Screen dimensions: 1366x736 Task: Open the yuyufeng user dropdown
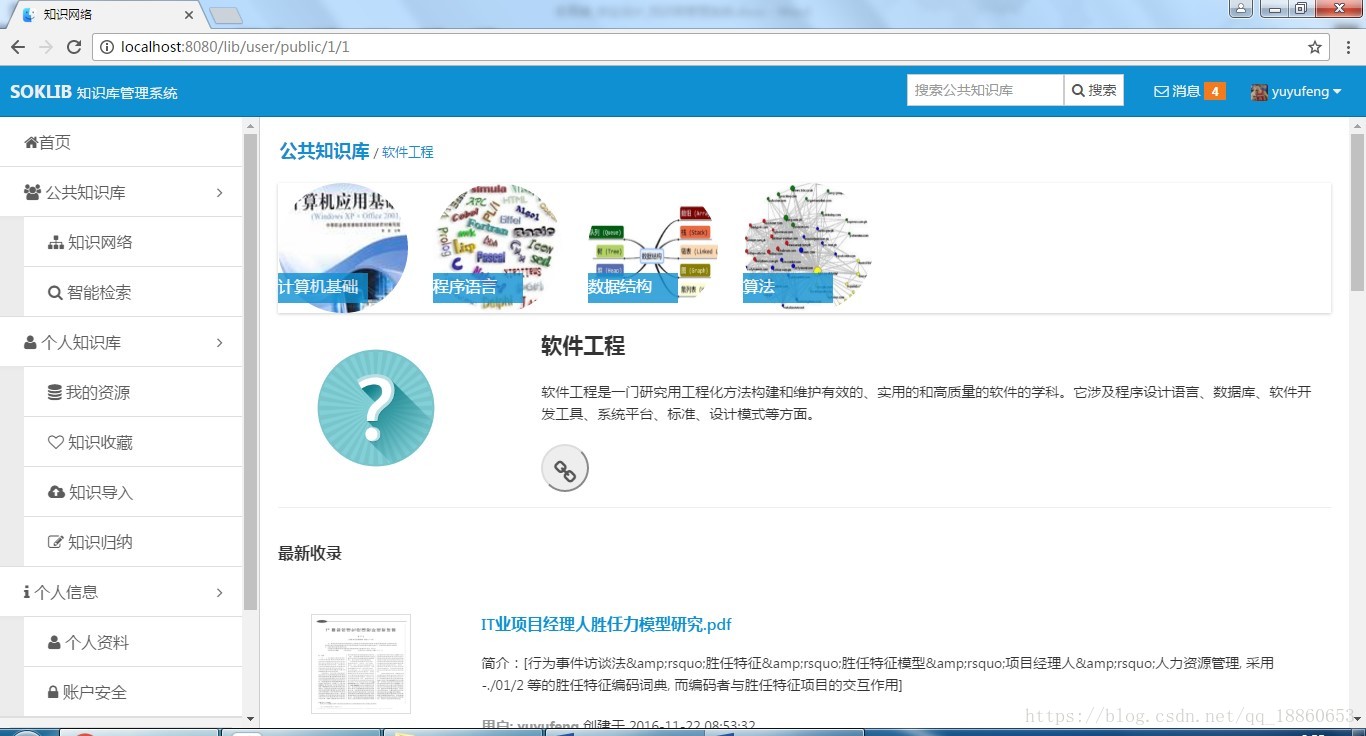[x=1296, y=92]
